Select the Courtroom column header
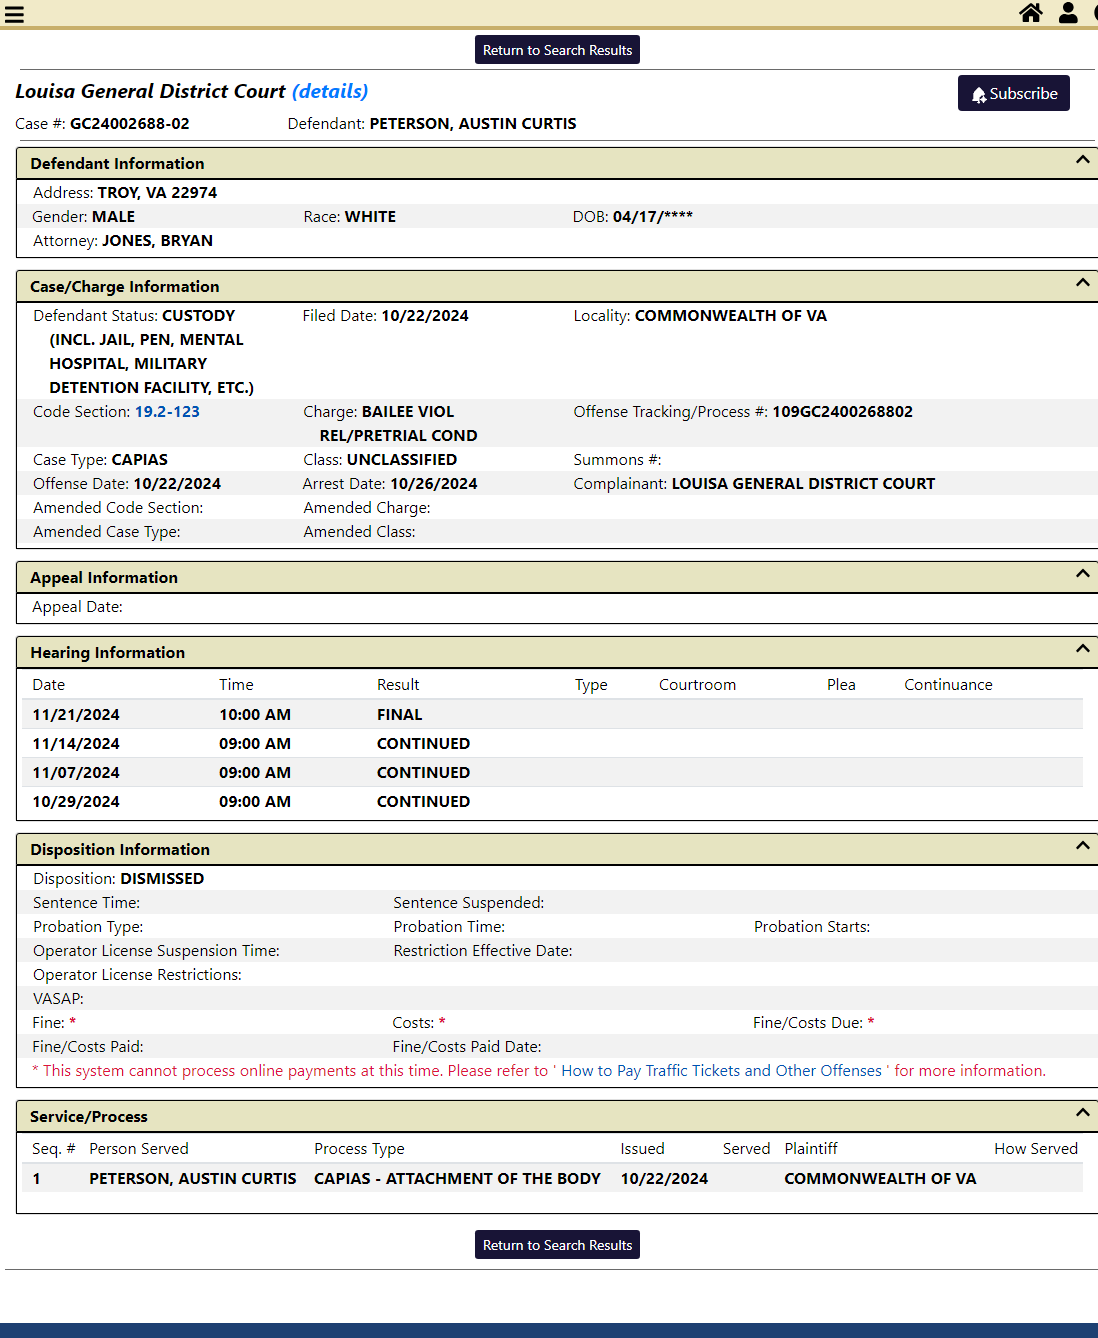Screen dimensions: 1098x1338 point(697,685)
